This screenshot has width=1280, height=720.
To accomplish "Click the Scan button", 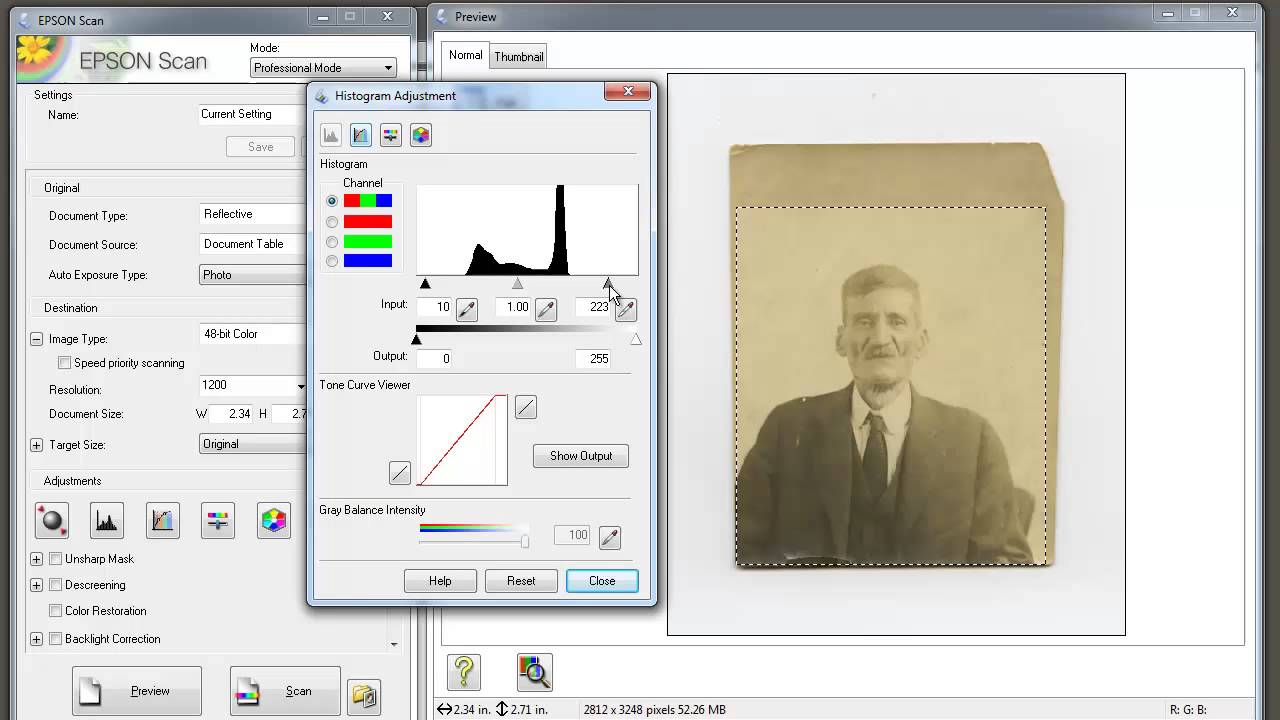I will pos(285,691).
